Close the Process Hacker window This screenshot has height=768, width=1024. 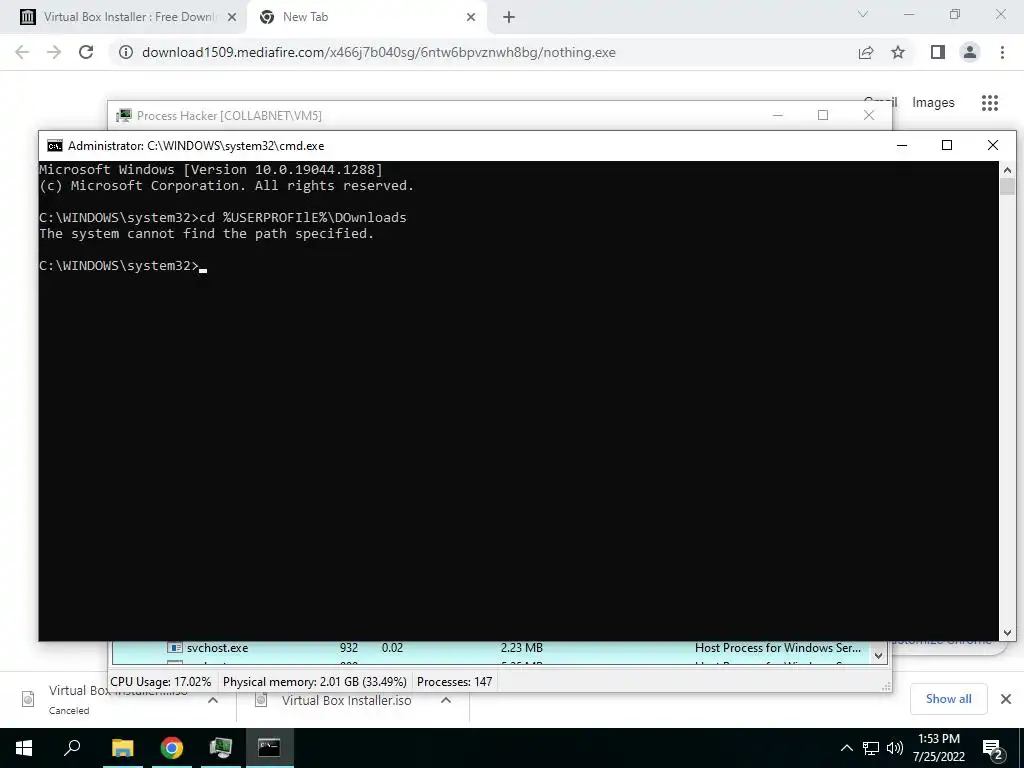[869, 116]
